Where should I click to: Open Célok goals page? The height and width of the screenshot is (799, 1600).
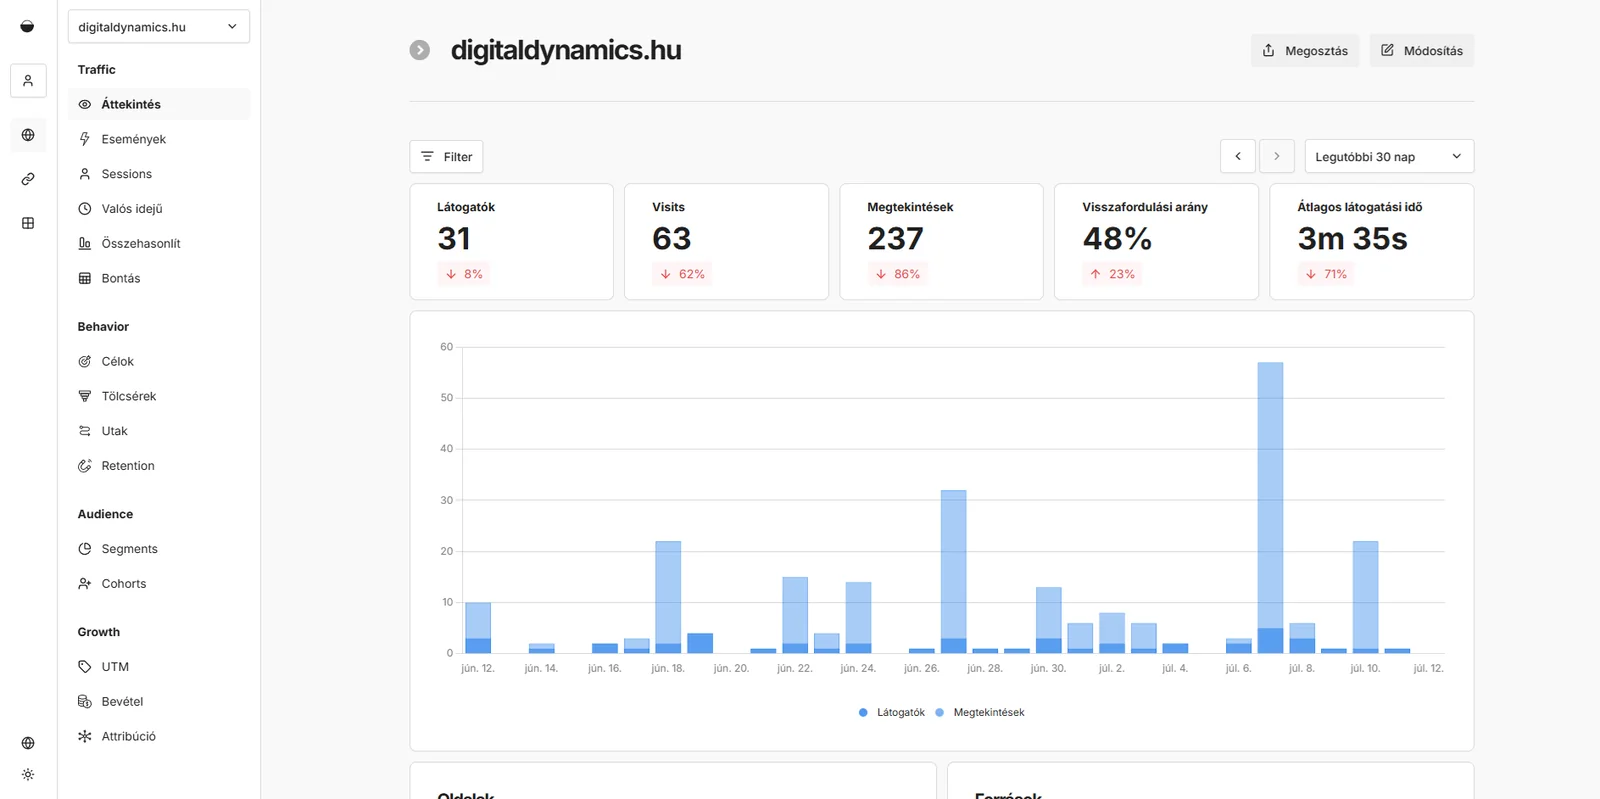pos(159,361)
